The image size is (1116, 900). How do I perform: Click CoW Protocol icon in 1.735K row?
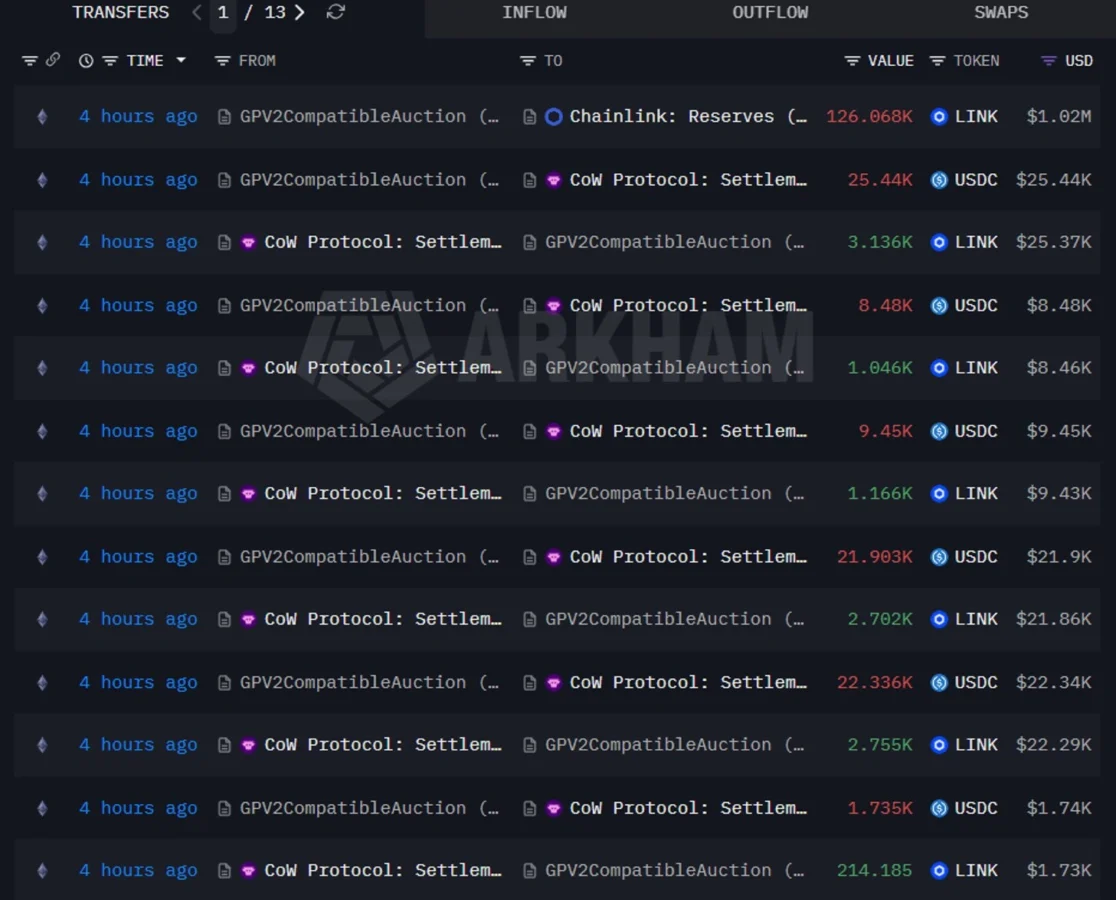(554, 808)
